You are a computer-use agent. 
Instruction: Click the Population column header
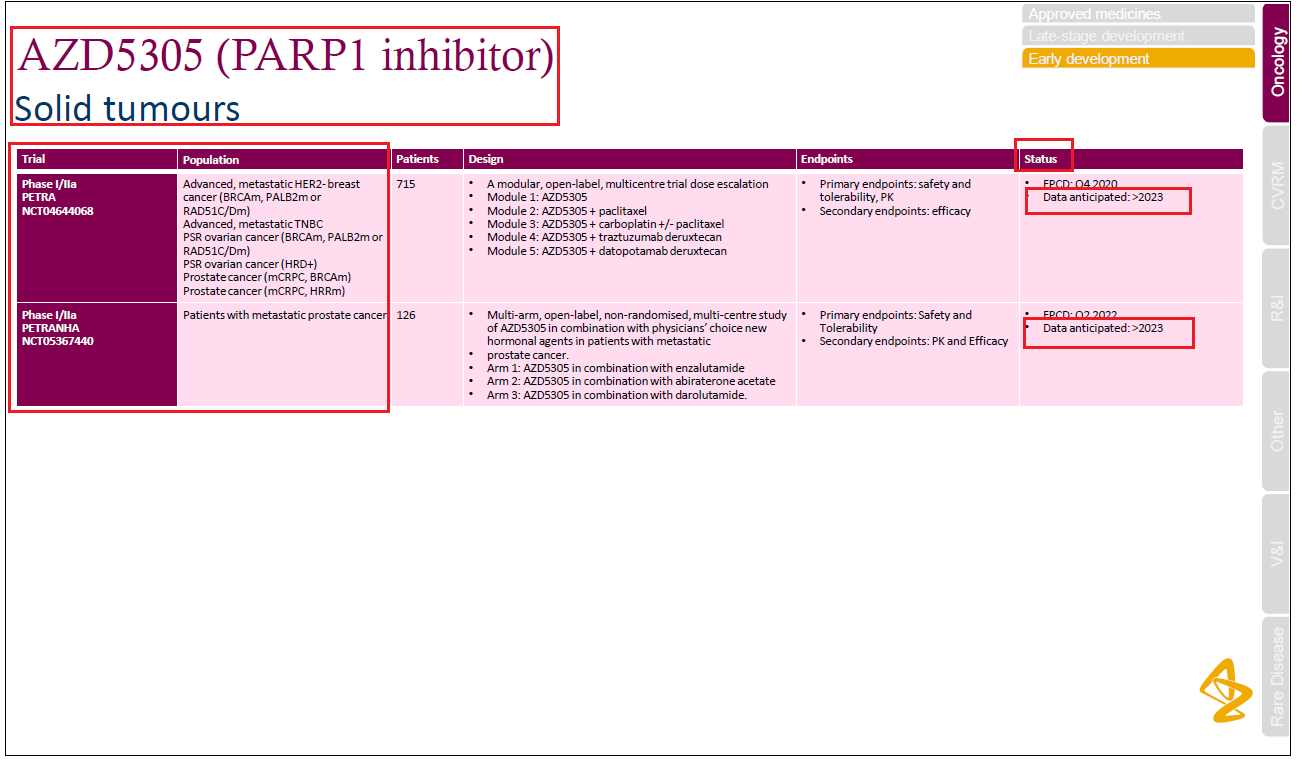coord(211,160)
